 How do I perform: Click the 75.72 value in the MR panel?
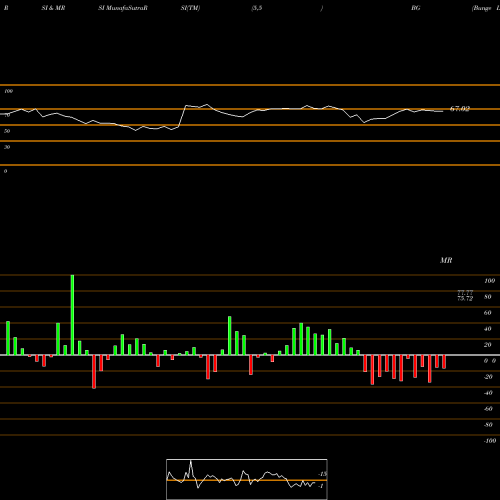tap(465, 298)
